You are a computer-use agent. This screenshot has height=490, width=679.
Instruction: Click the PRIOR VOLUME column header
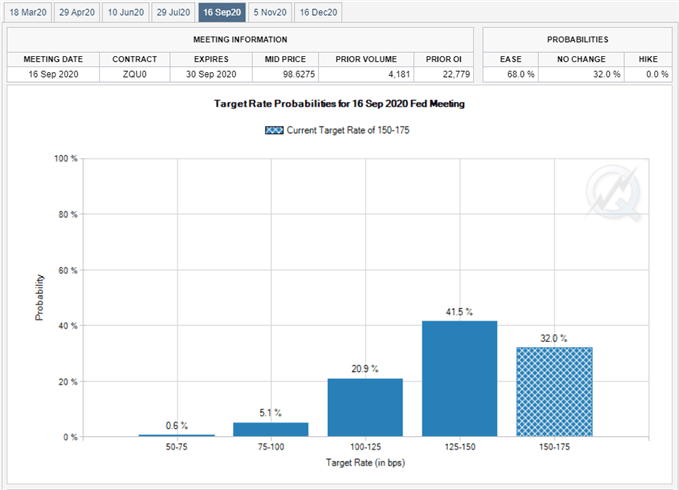coord(366,59)
